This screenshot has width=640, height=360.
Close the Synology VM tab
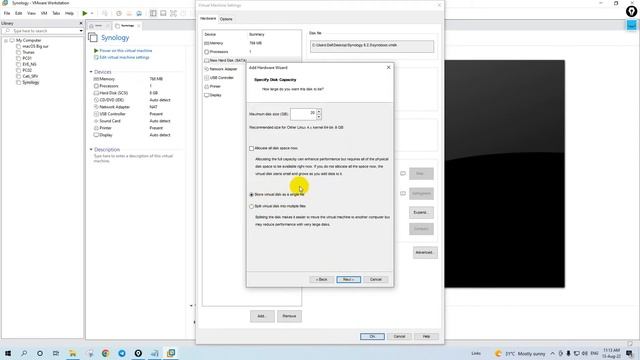click(139, 26)
